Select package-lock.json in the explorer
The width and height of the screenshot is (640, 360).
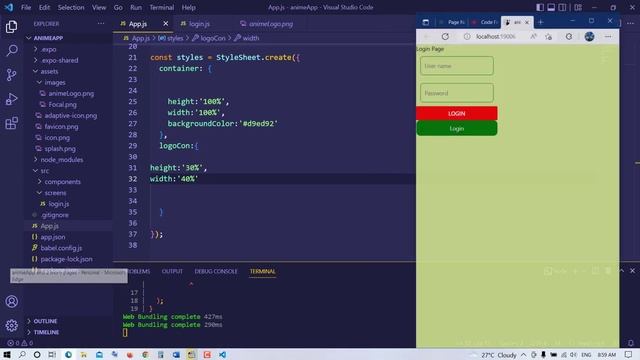(66, 259)
